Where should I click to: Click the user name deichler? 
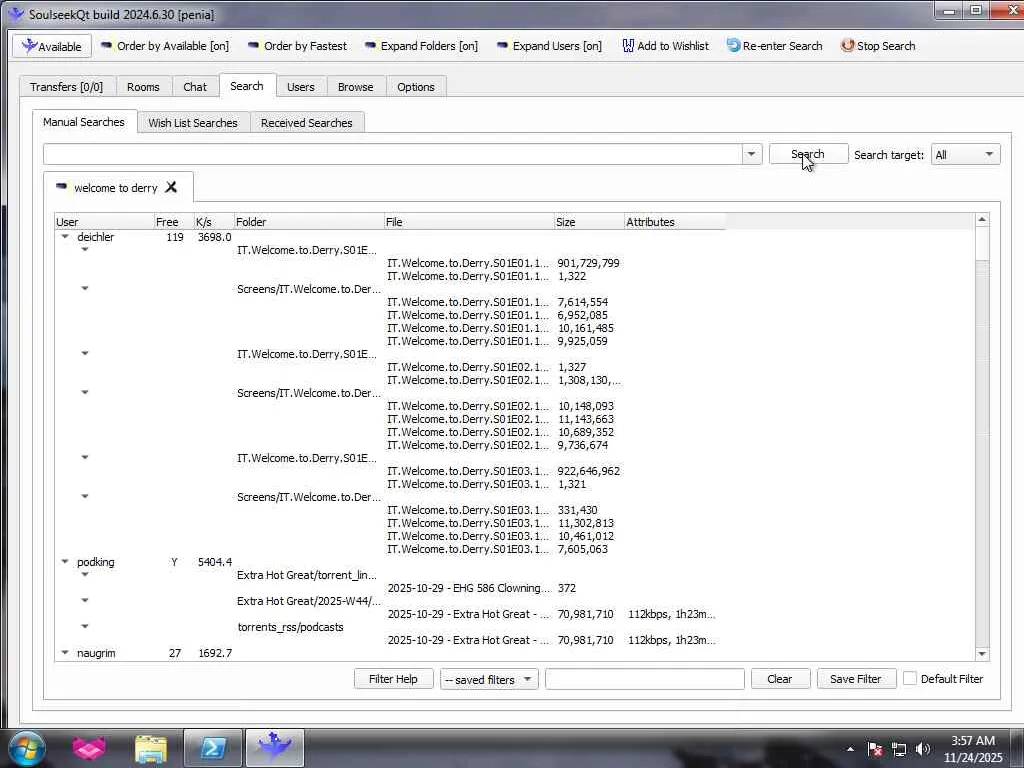(x=95, y=237)
